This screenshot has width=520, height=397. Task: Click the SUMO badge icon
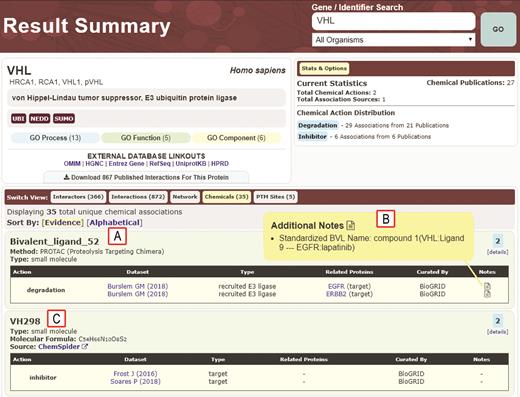click(64, 118)
